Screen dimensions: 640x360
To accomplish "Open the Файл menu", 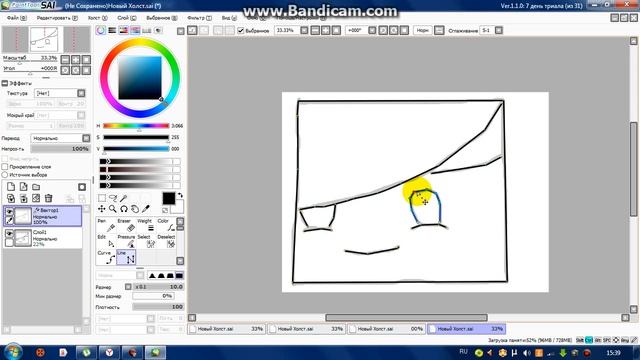I will [16, 18].
